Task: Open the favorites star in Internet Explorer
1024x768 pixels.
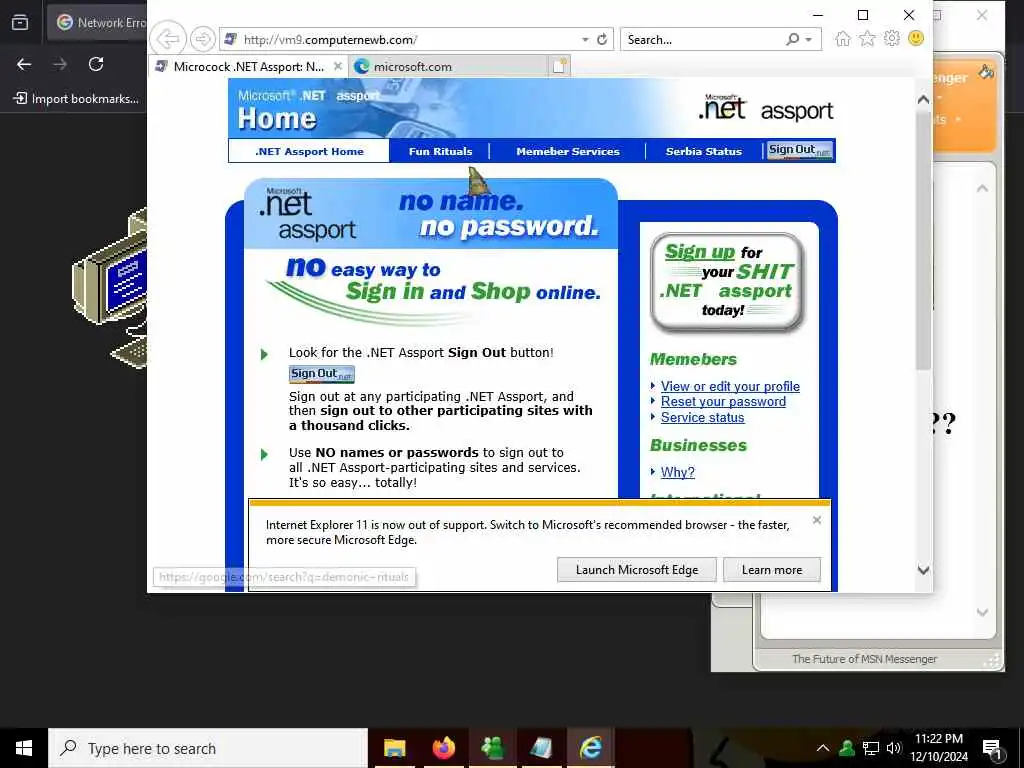Action: [x=867, y=39]
